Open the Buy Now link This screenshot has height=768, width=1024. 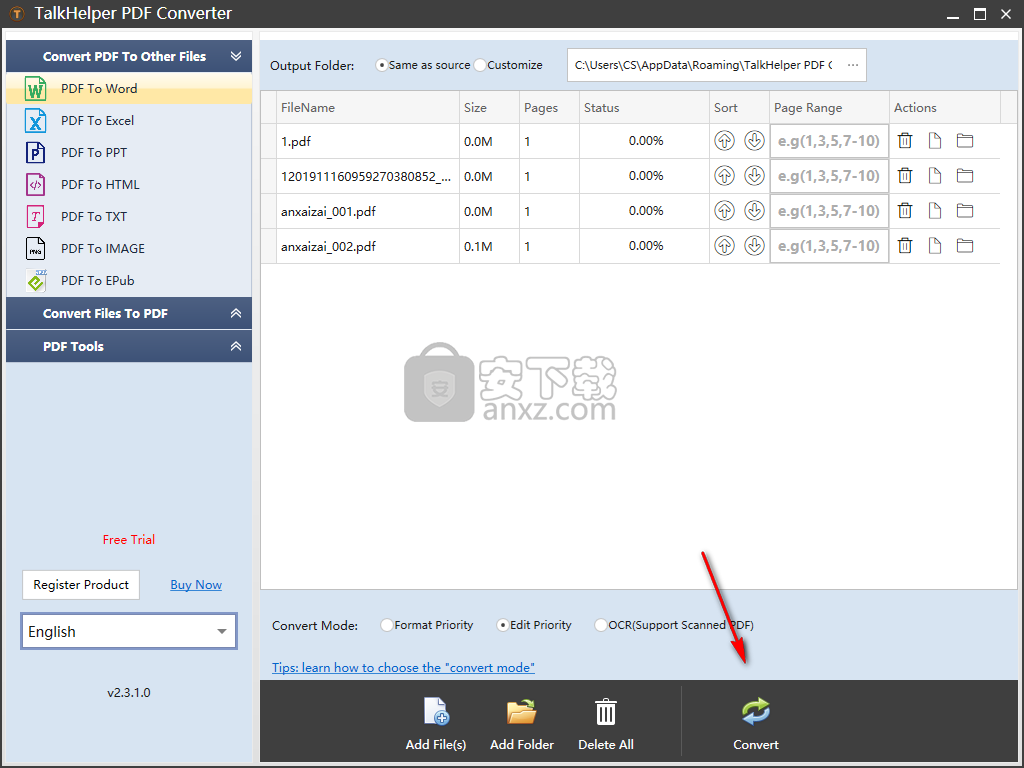click(x=196, y=584)
